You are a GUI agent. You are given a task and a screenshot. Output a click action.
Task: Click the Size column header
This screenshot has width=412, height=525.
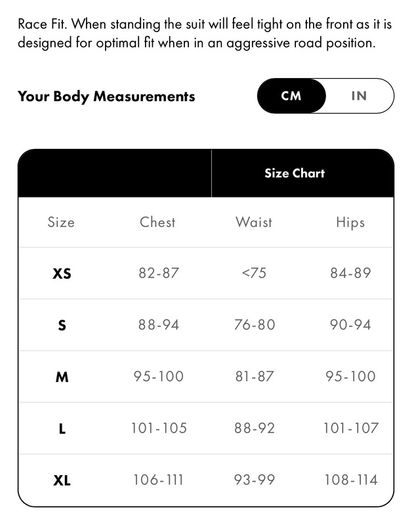click(61, 222)
